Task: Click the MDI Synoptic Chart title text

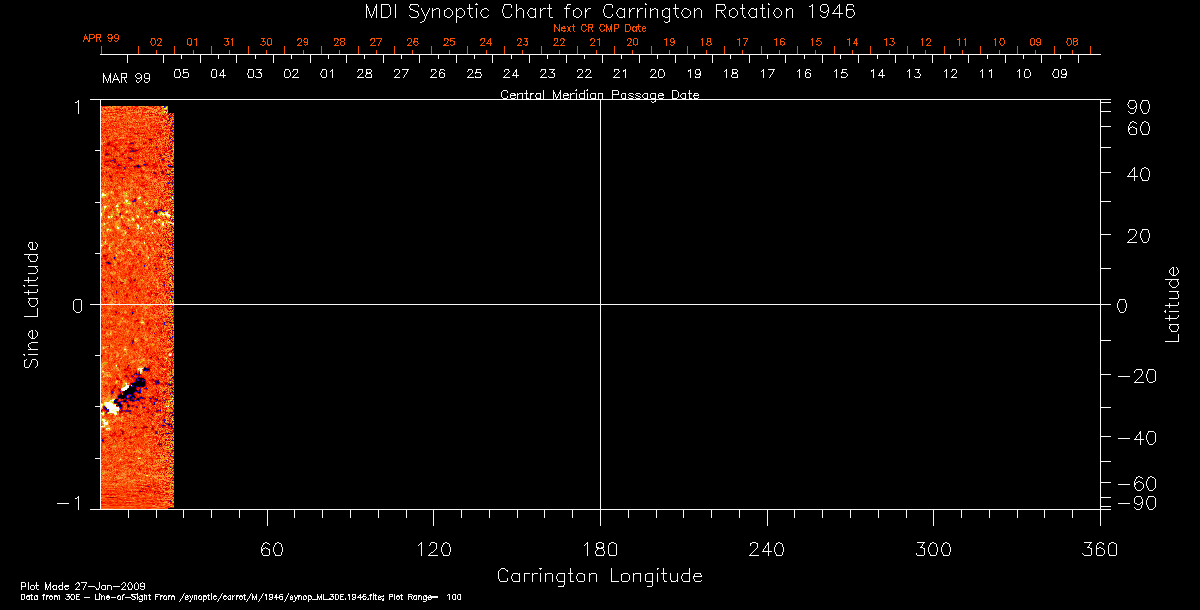Action: point(599,11)
